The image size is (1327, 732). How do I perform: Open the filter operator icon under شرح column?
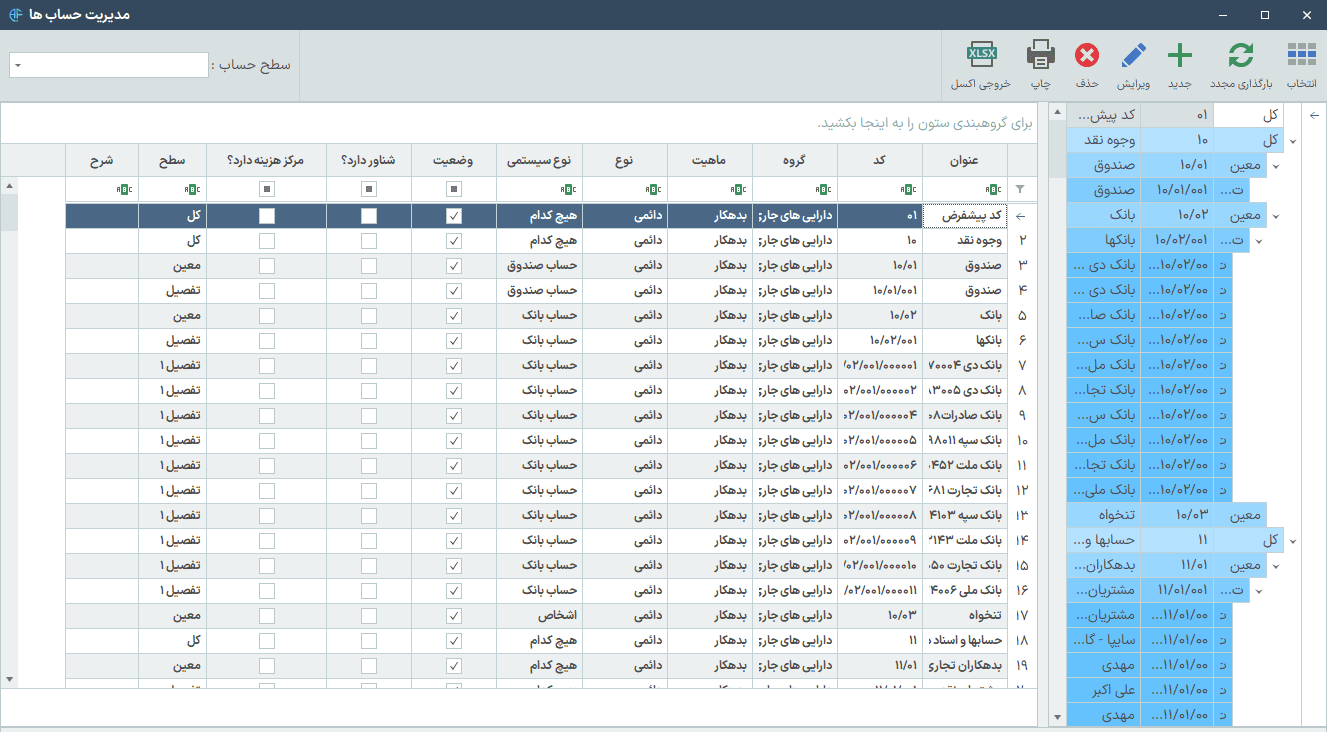click(125, 189)
